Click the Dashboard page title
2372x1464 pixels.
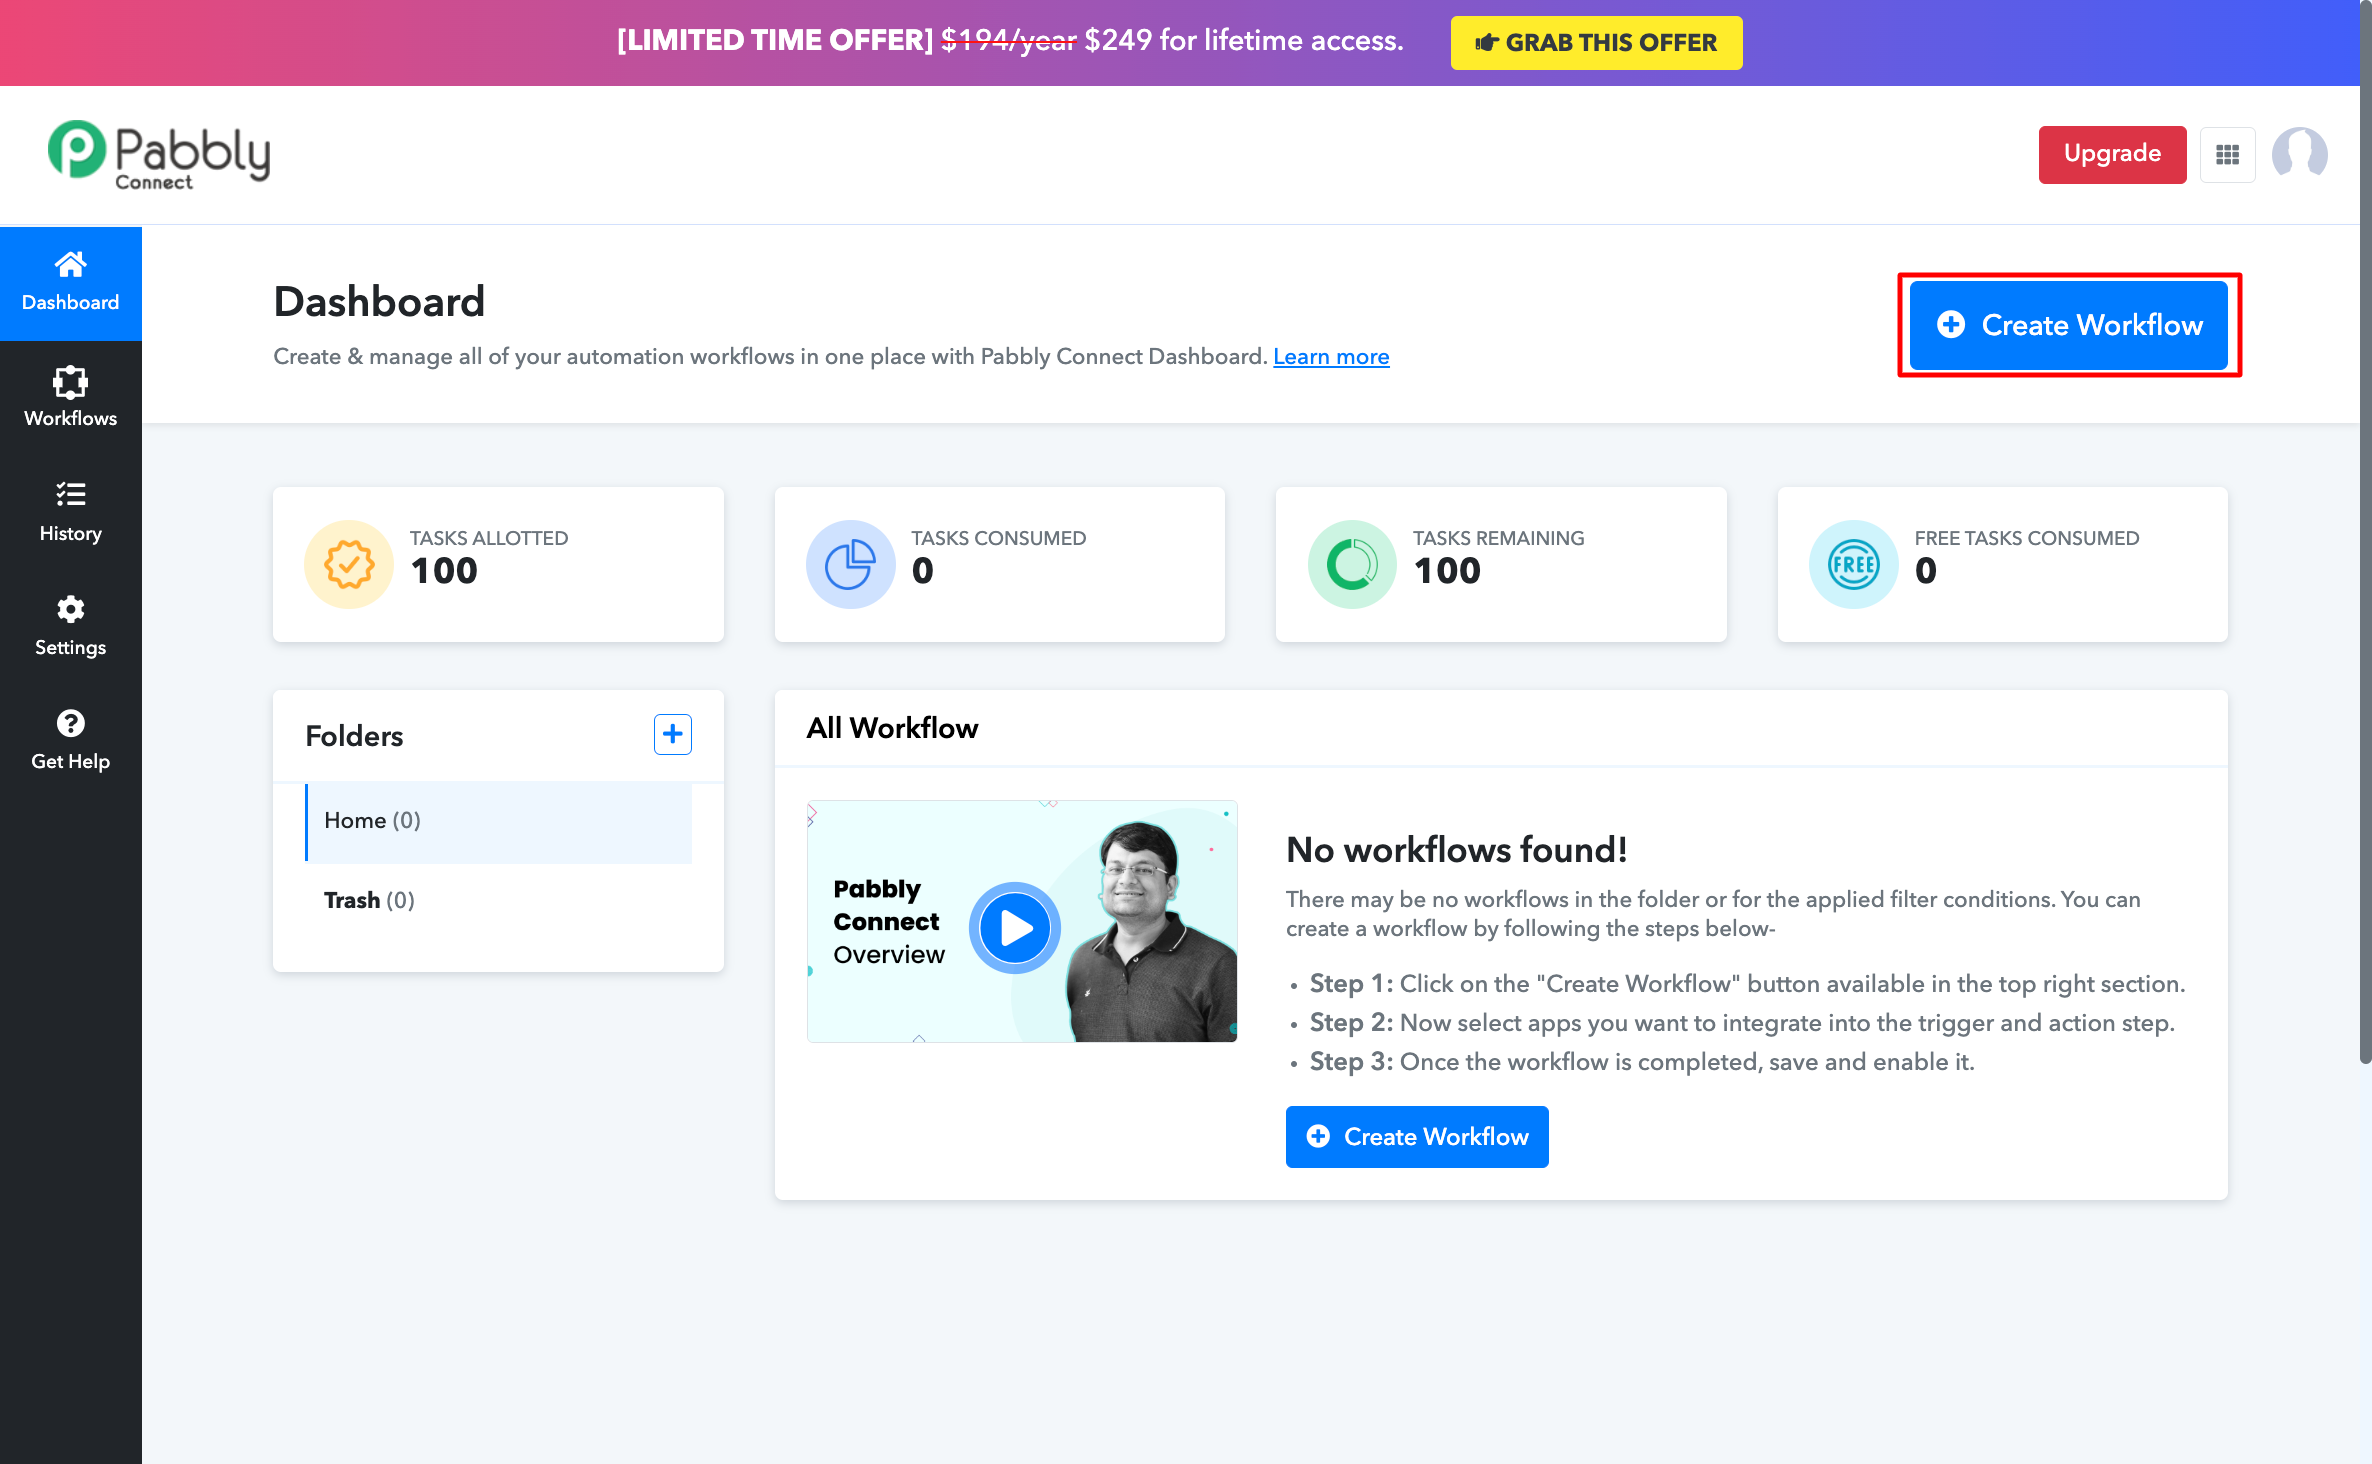(379, 302)
